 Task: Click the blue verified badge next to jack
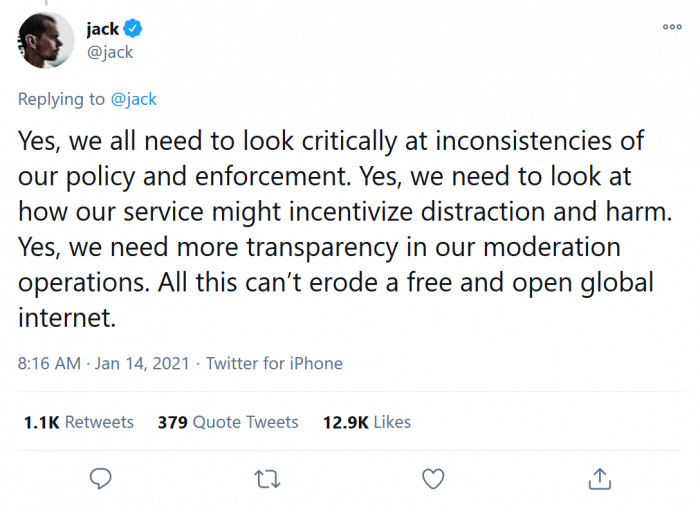(134, 30)
